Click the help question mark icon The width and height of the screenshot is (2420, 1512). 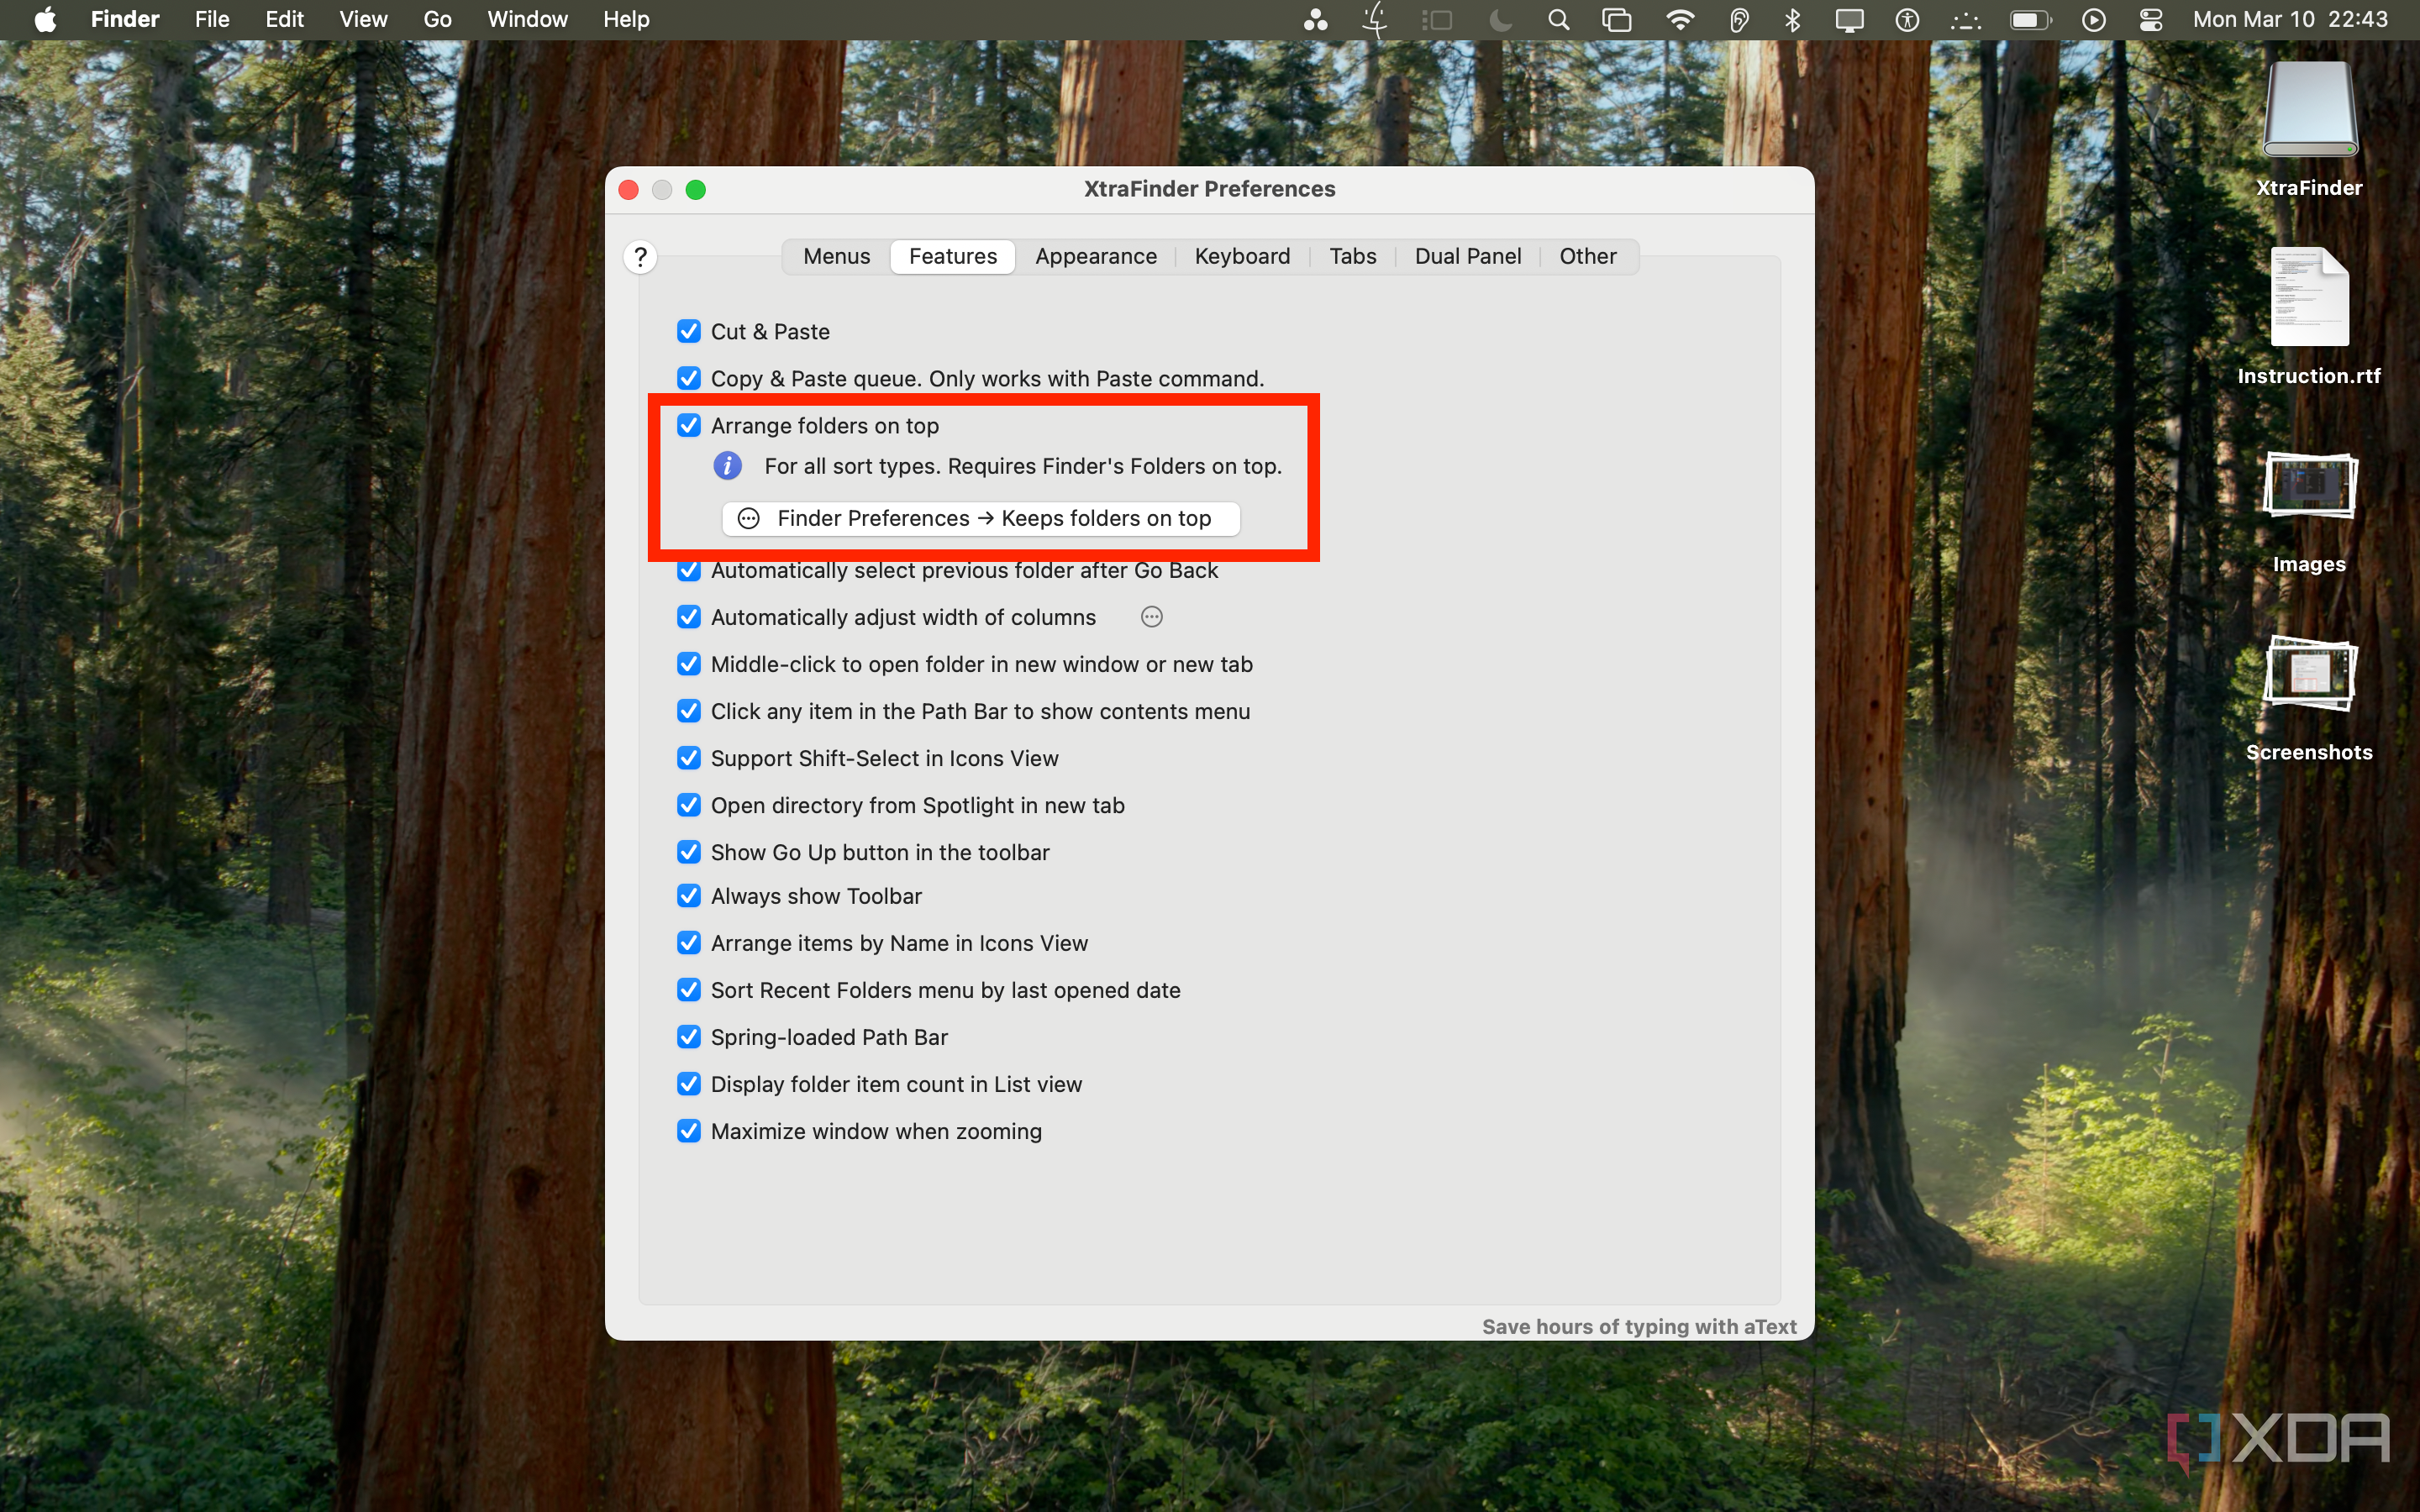point(640,257)
